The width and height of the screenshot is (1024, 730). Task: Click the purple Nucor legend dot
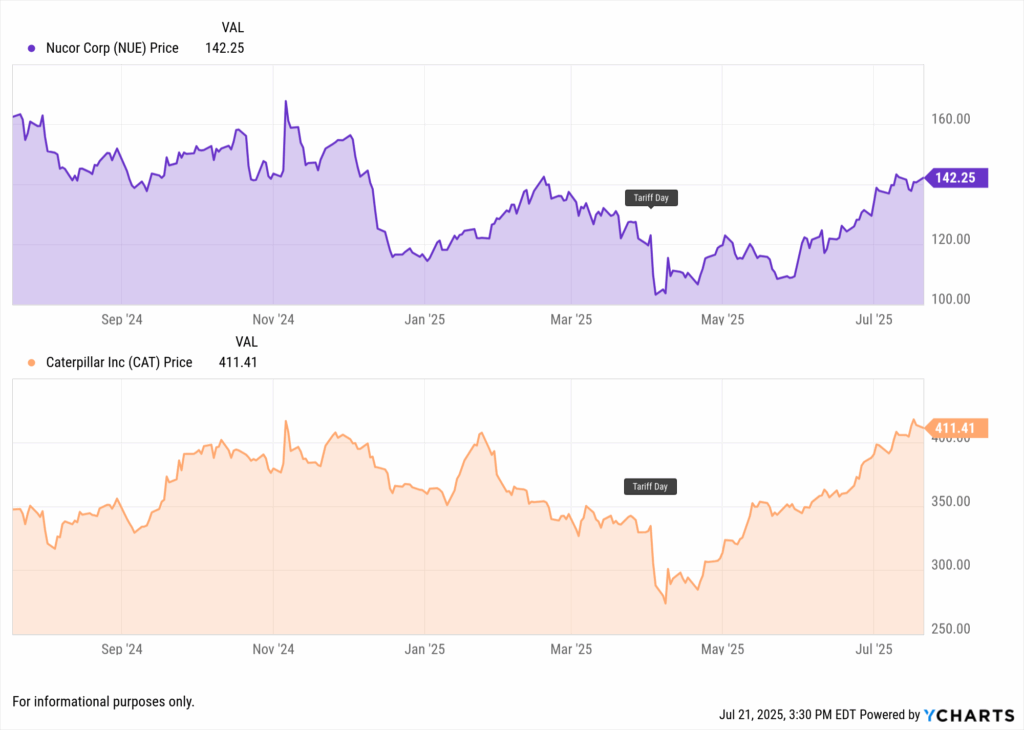click(31, 48)
